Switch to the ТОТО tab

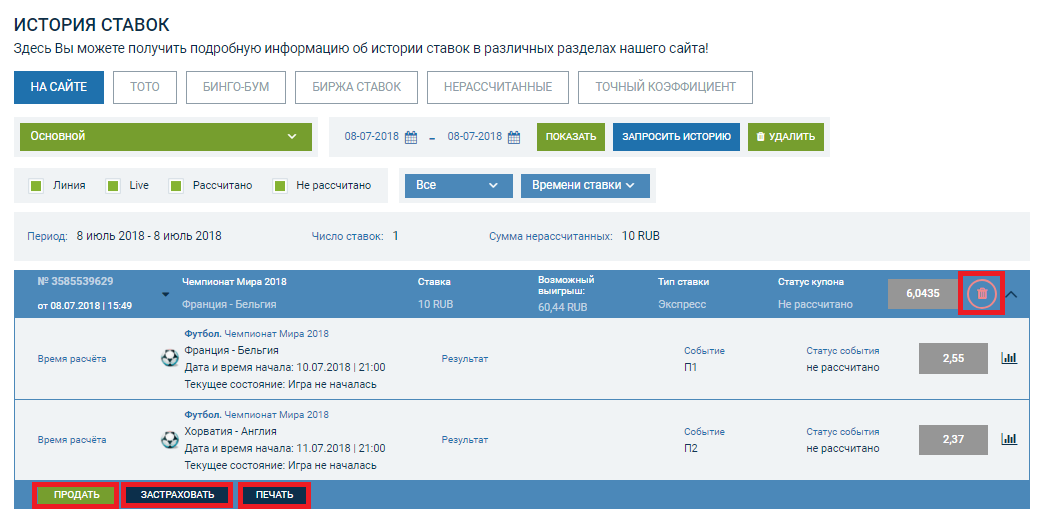(x=145, y=87)
